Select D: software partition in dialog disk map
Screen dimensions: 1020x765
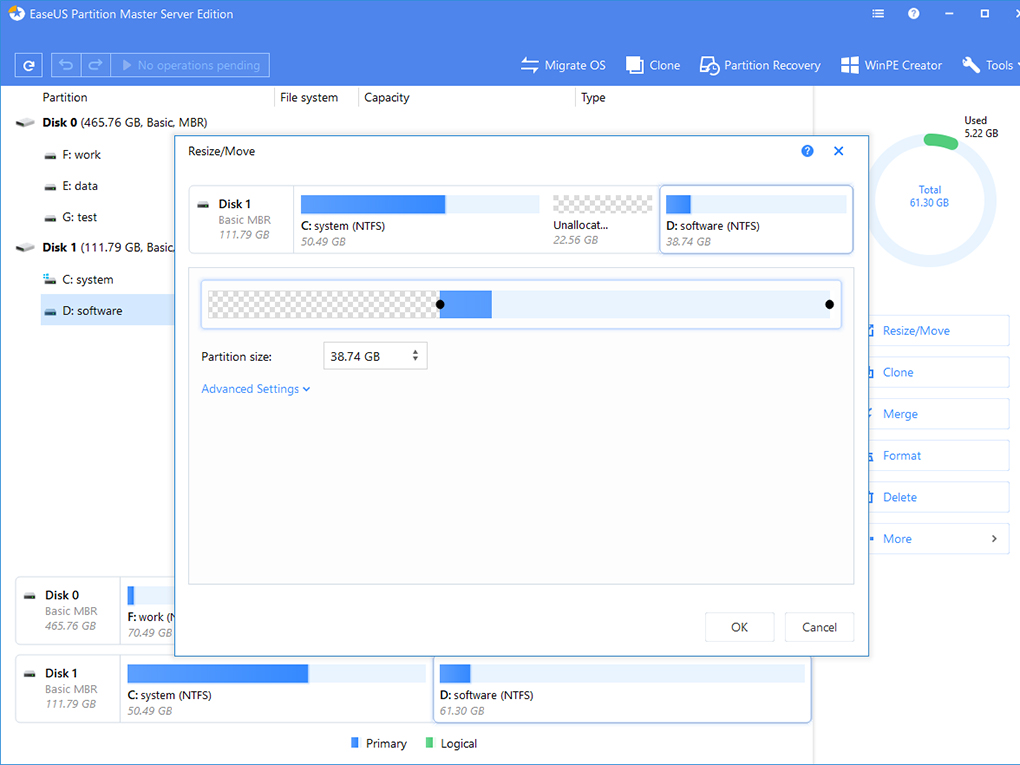point(756,220)
